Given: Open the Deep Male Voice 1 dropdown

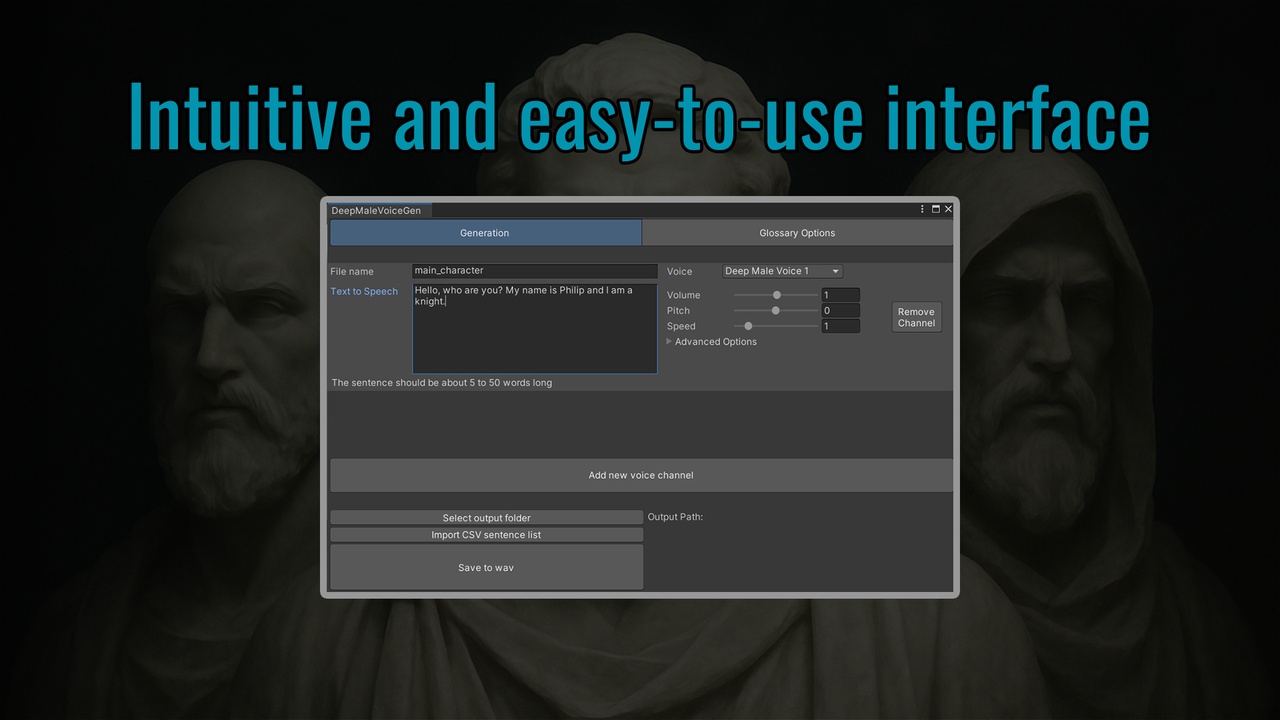Looking at the screenshot, I should pos(783,271).
